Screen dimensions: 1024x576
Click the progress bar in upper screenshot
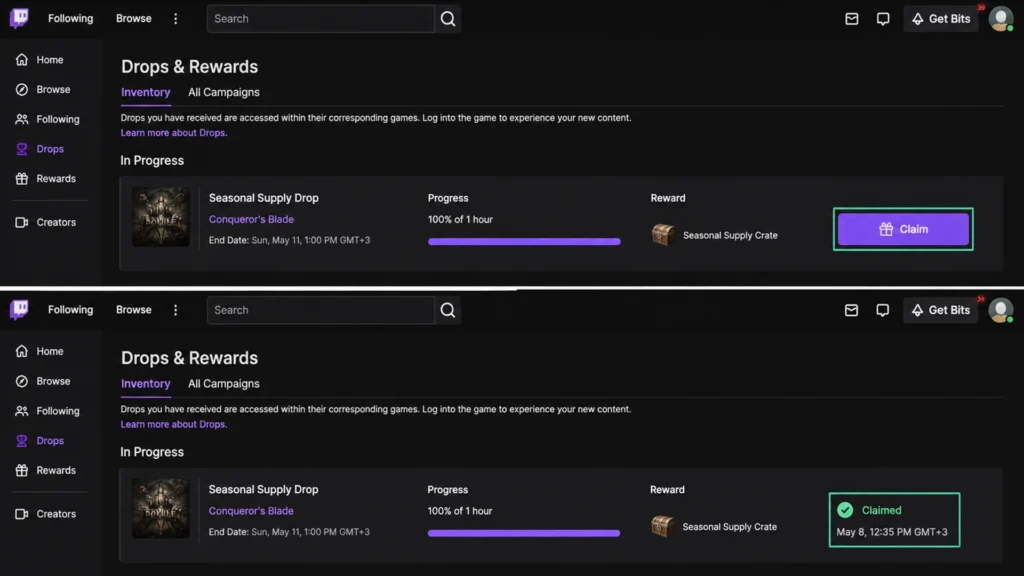pyautogui.click(x=524, y=242)
